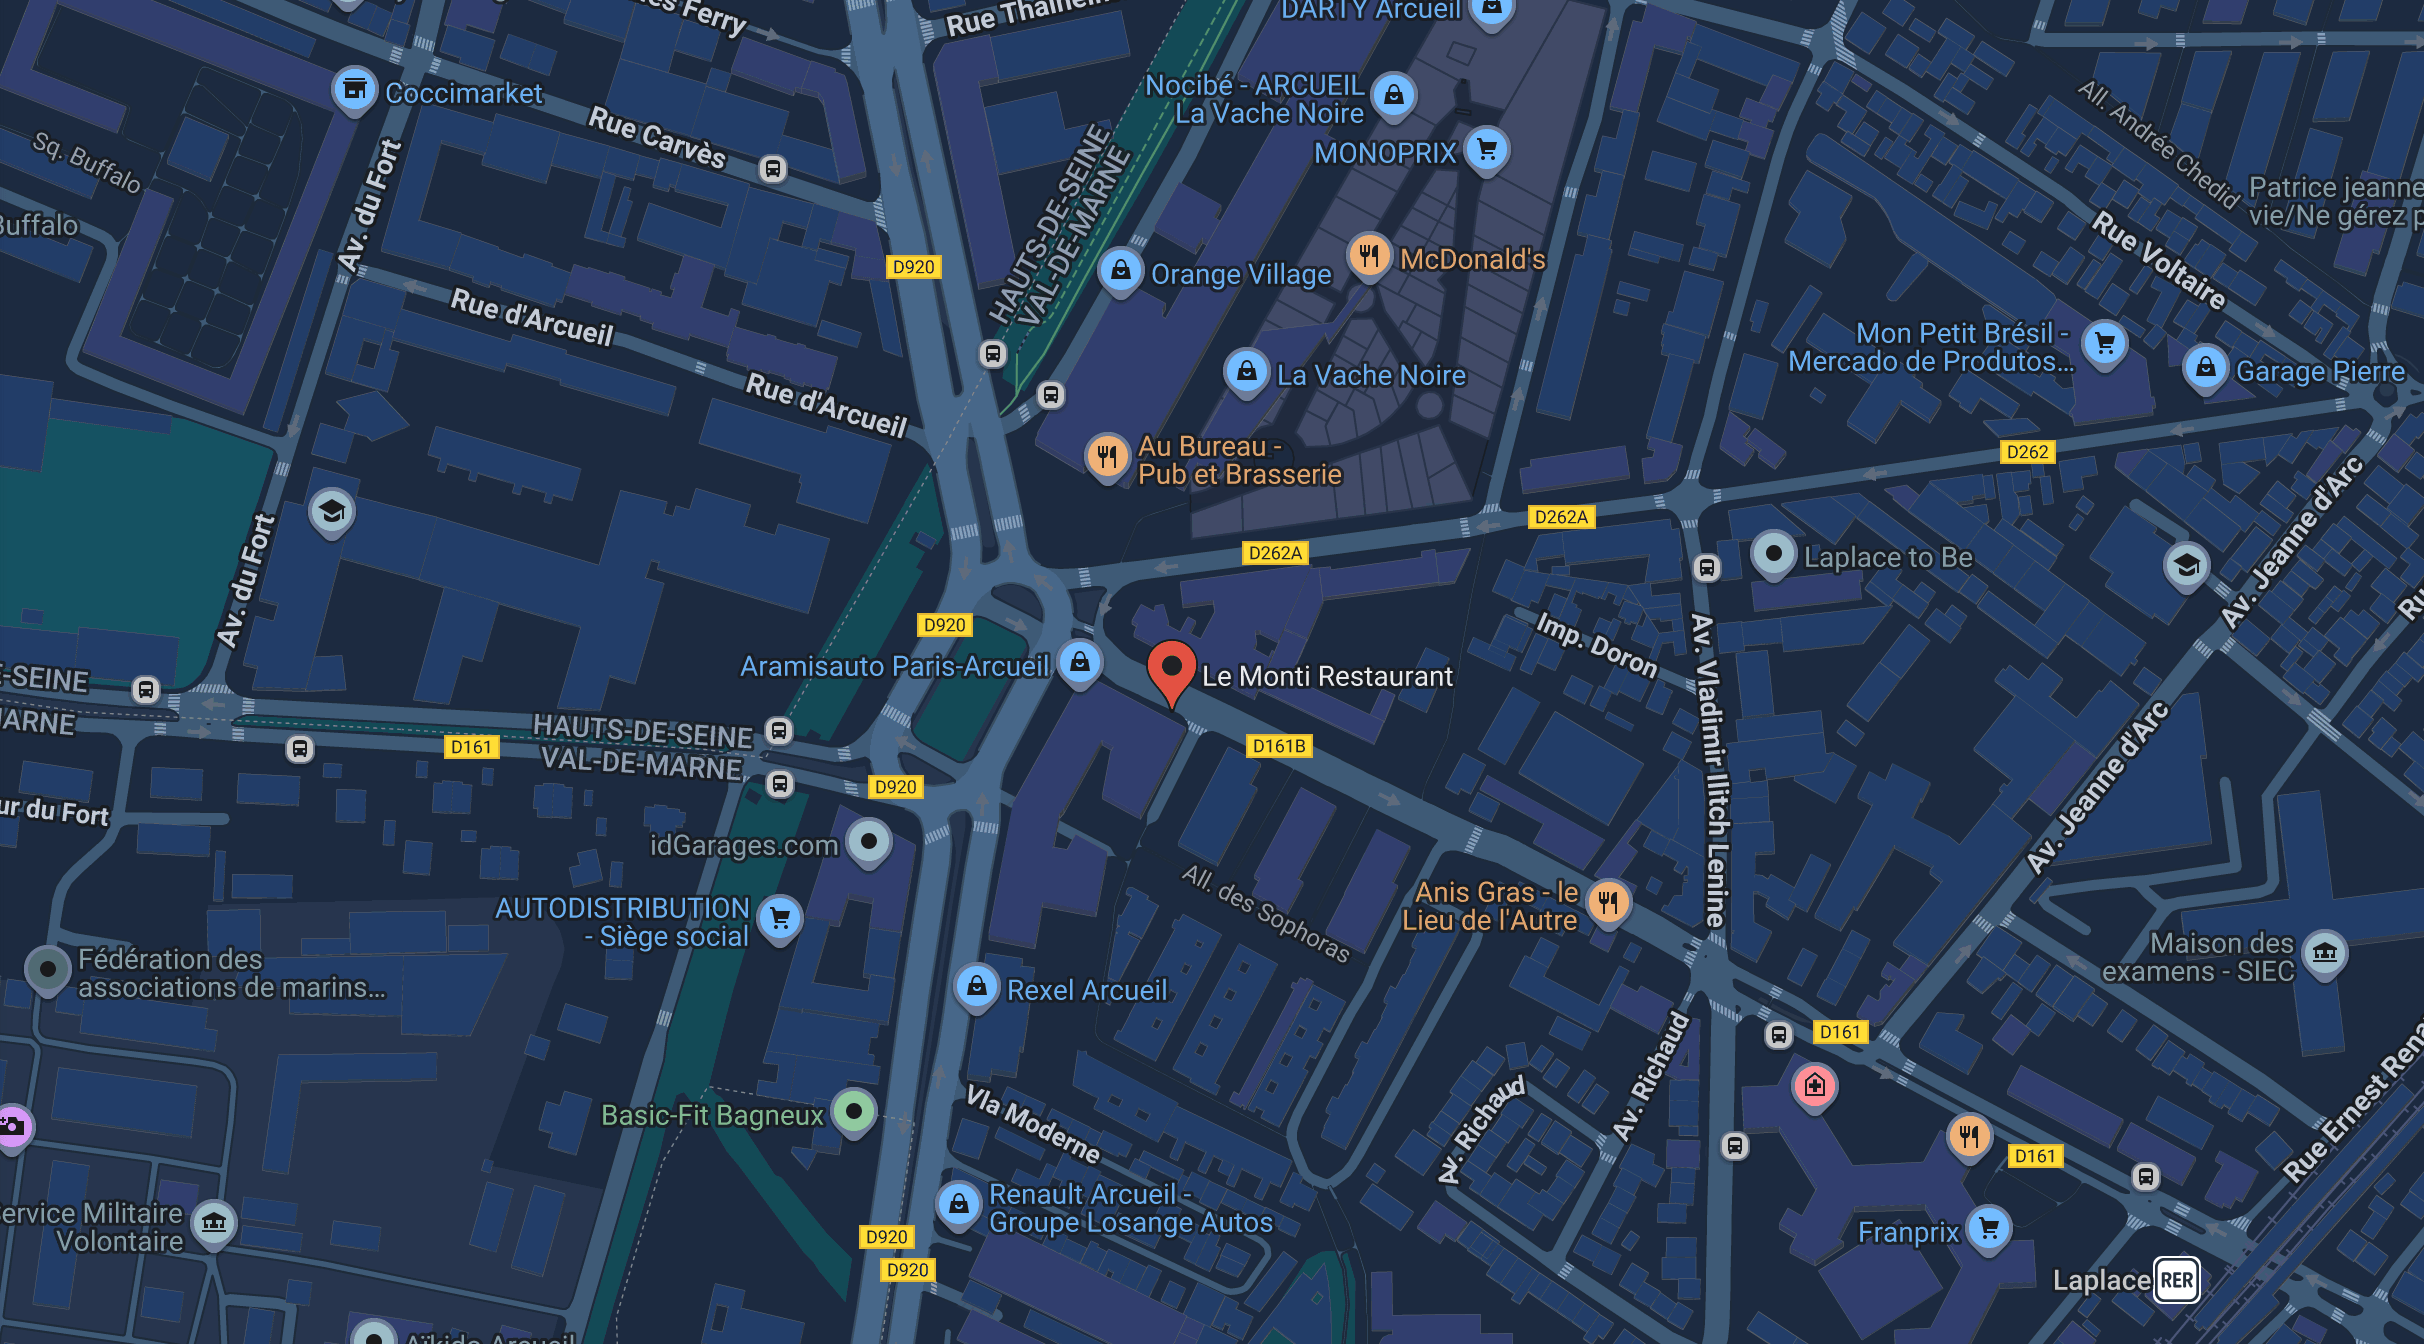Open the McDonald's restaurant marker

click(1369, 257)
